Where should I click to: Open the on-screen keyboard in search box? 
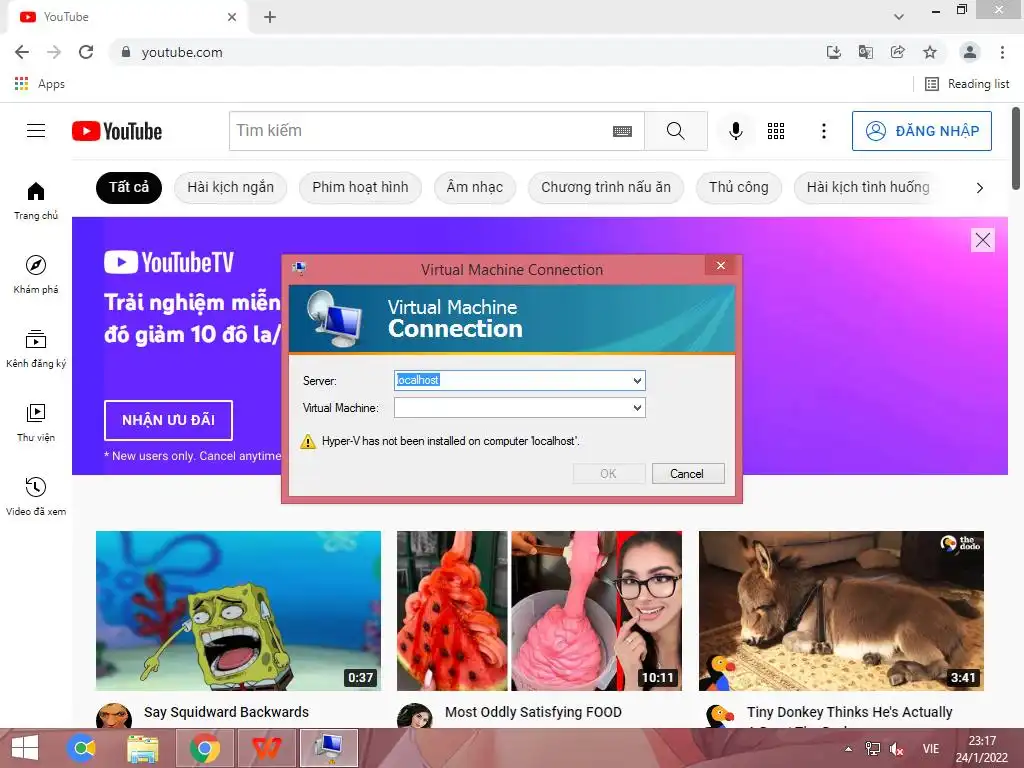click(x=622, y=131)
